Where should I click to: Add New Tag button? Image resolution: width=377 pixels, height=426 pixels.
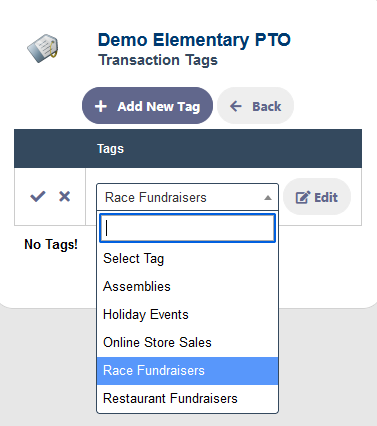tap(147, 106)
